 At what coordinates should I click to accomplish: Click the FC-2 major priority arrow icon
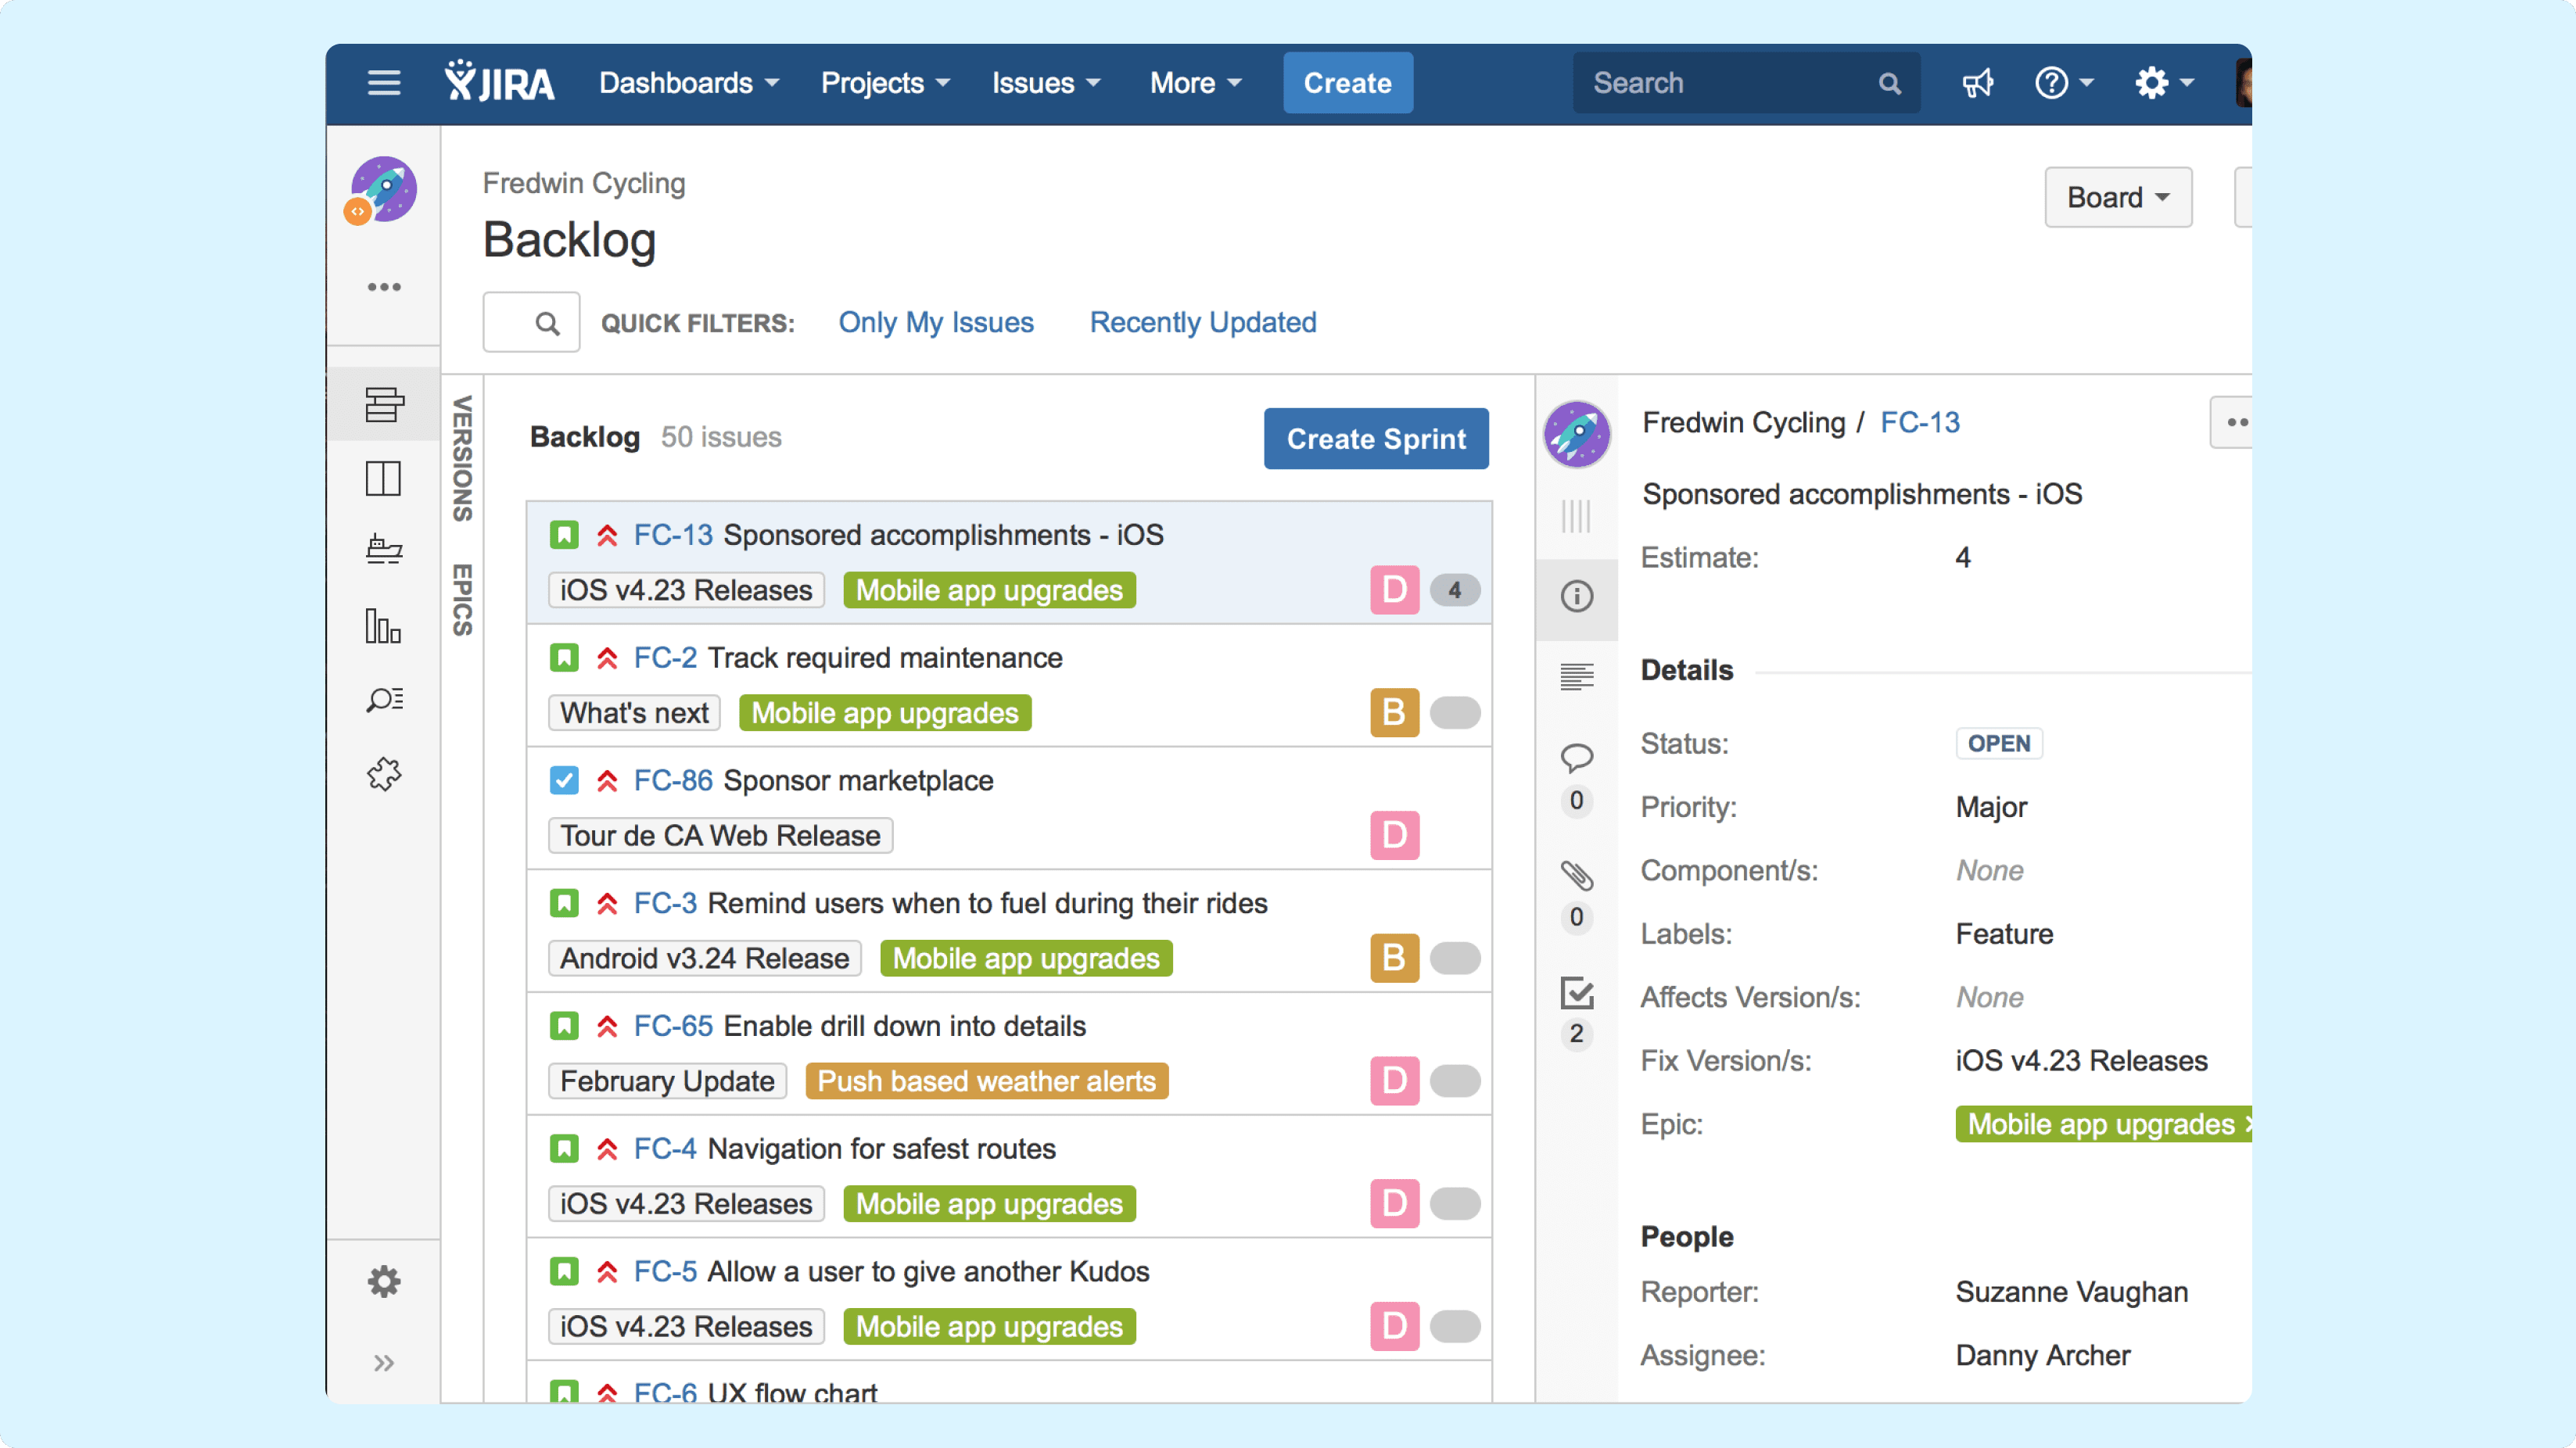pyautogui.click(x=607, y=658)
